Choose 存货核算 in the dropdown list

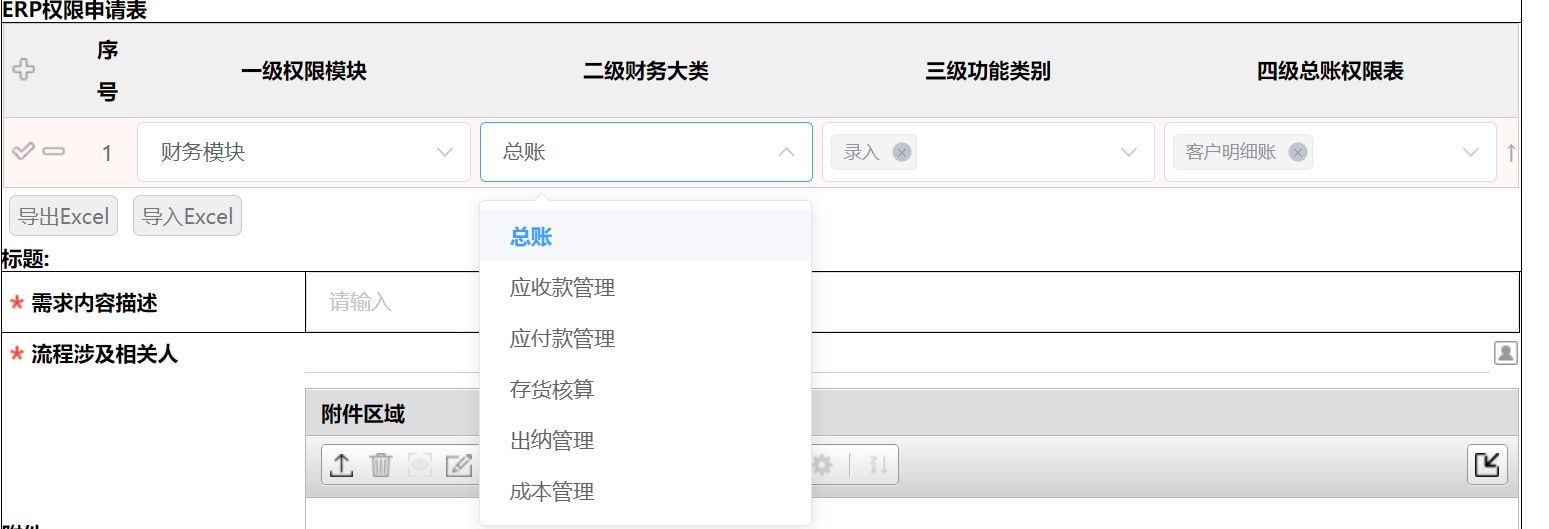coord(552,389)
